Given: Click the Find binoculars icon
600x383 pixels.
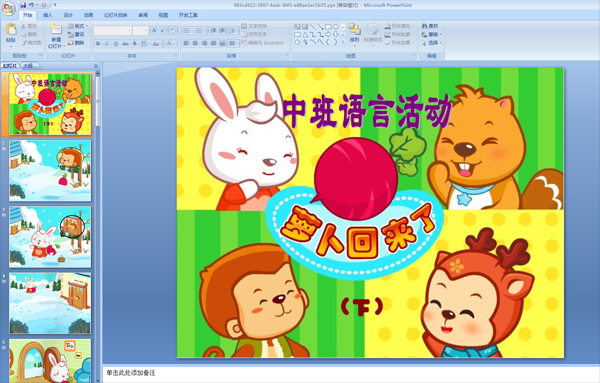Looking at the screenshot, I should 424,26.
